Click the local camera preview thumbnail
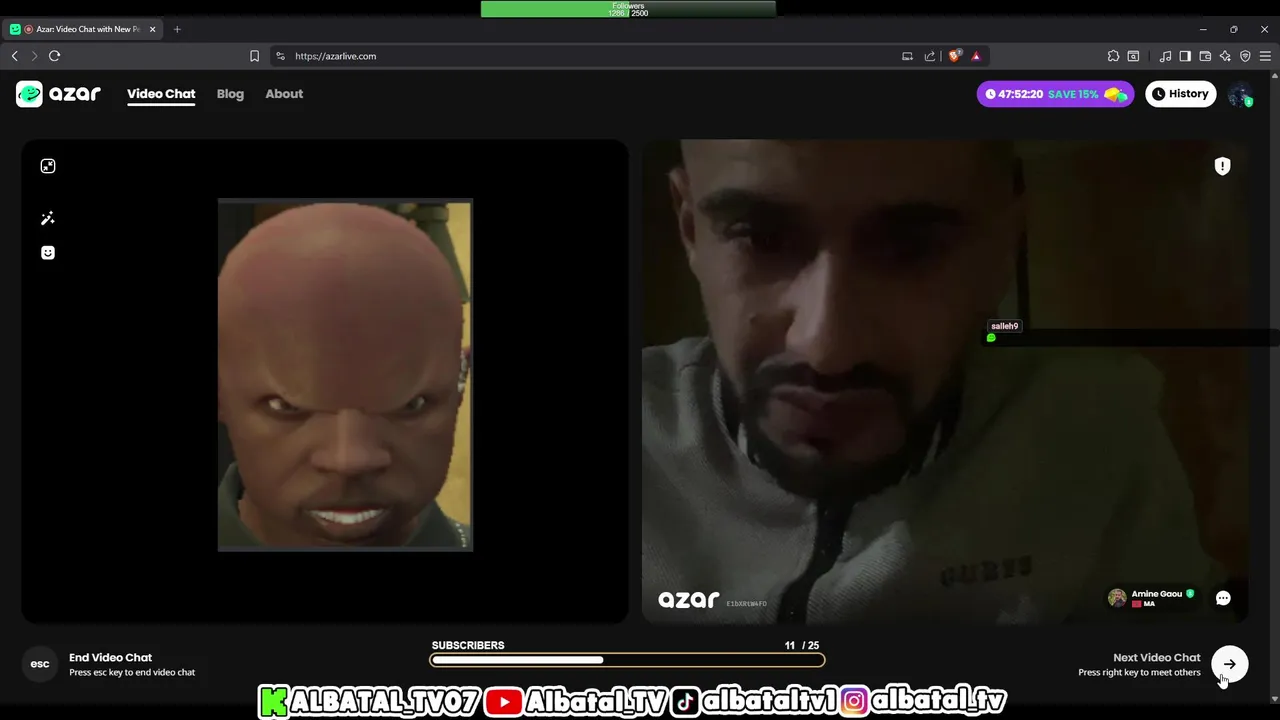The width and height of the screenshot is (1280, 720). (x=345, y=375)
